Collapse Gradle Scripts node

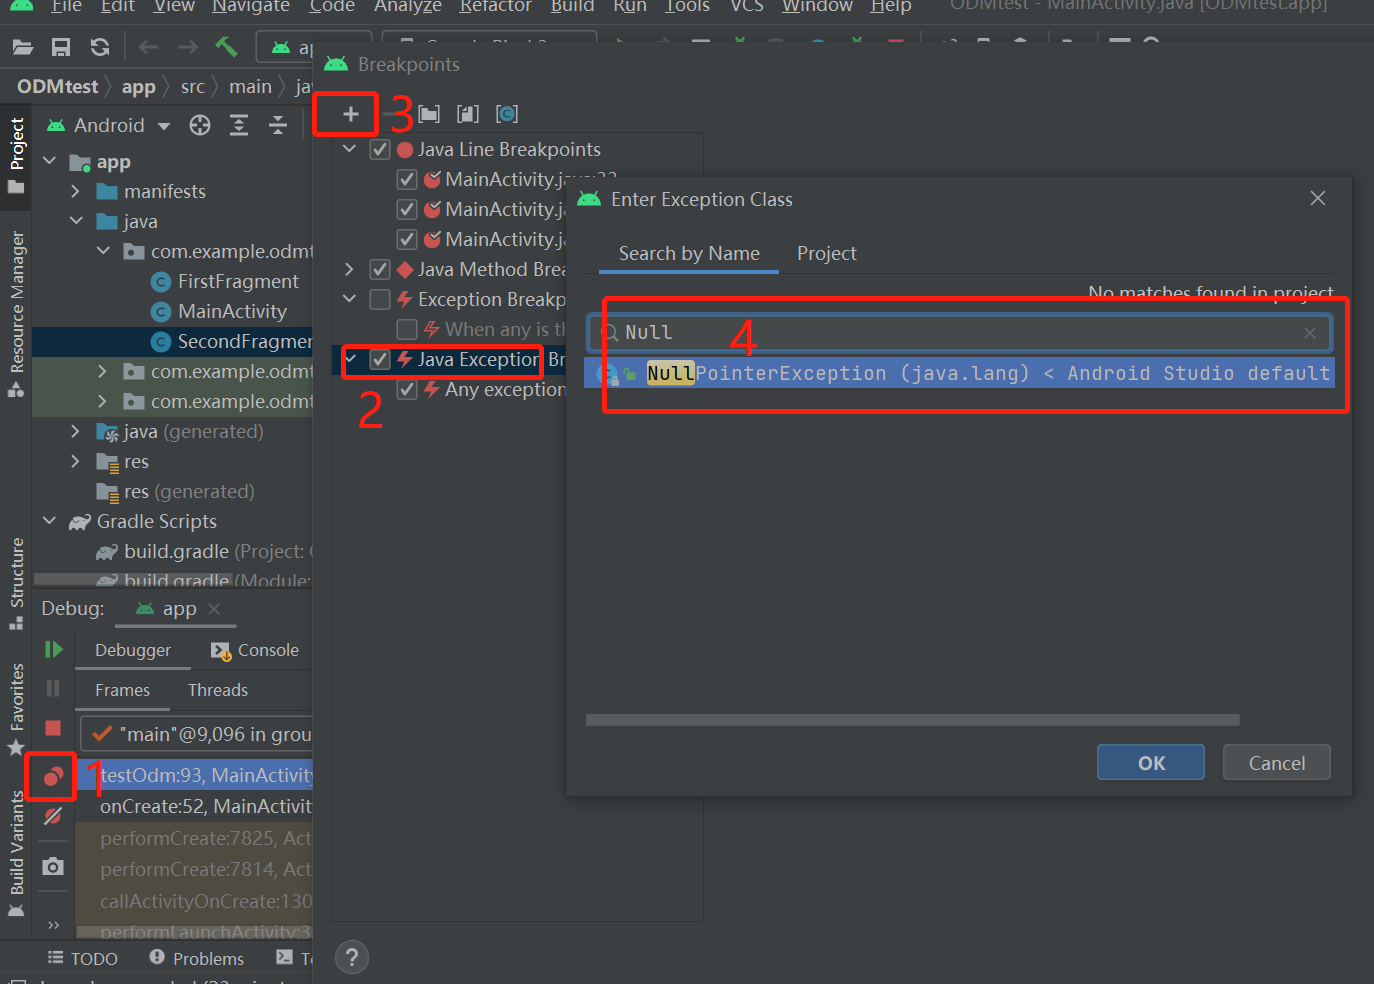pyautogui.click(x=49, y=521)
